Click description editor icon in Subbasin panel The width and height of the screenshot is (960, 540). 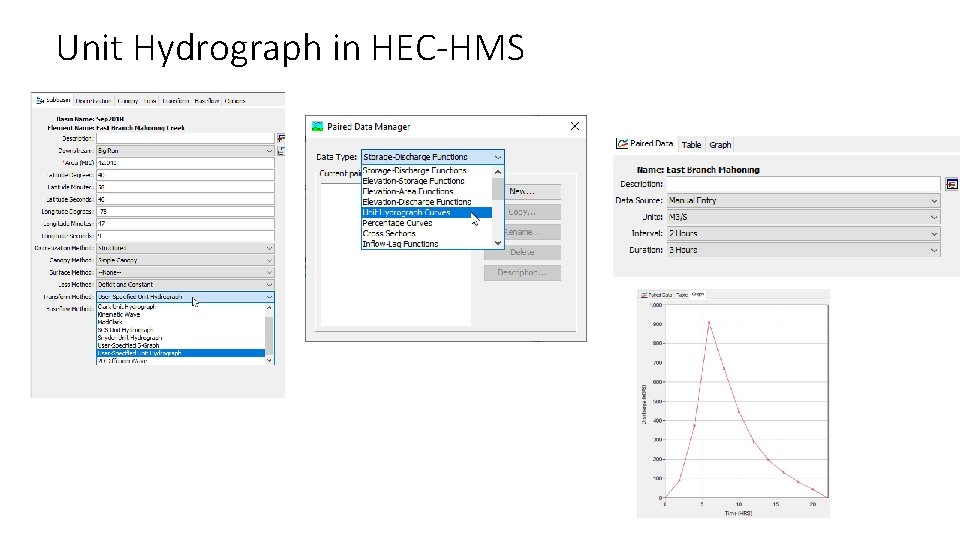(x=281, y=138)
